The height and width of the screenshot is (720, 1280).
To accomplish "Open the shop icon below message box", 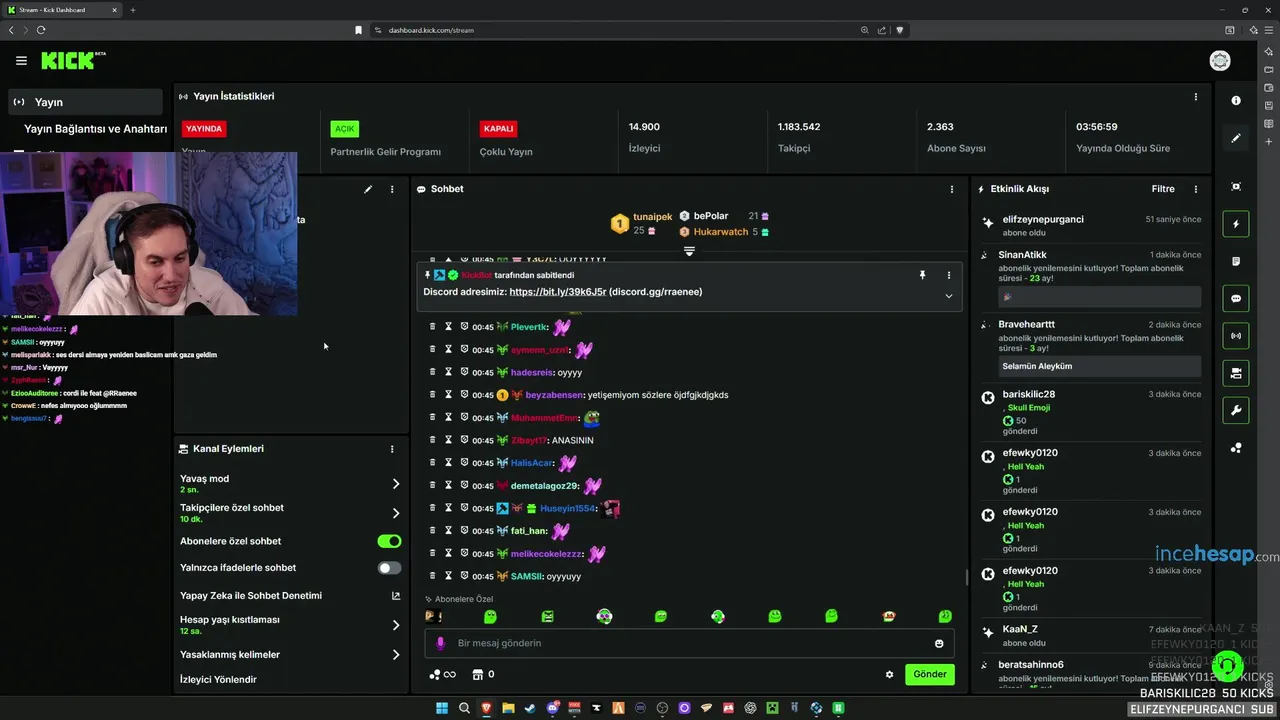I will pyautogui.click(x=478, y=675).
